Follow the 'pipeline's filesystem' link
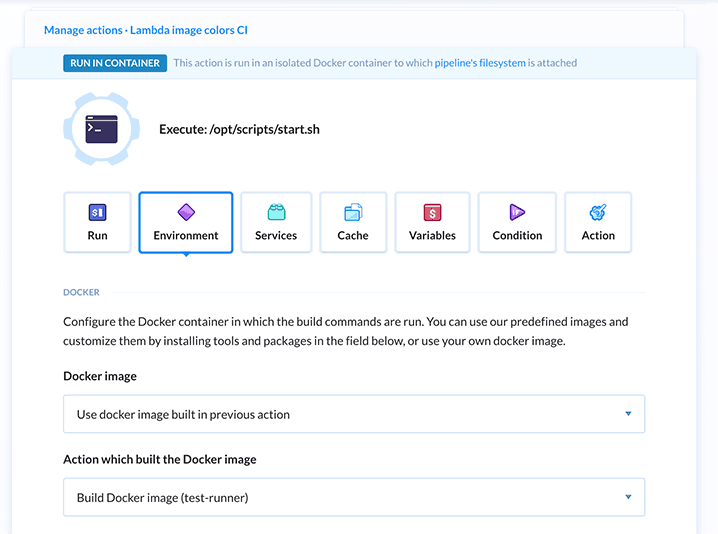The image size is (718, 534). (x=480, y=63)
